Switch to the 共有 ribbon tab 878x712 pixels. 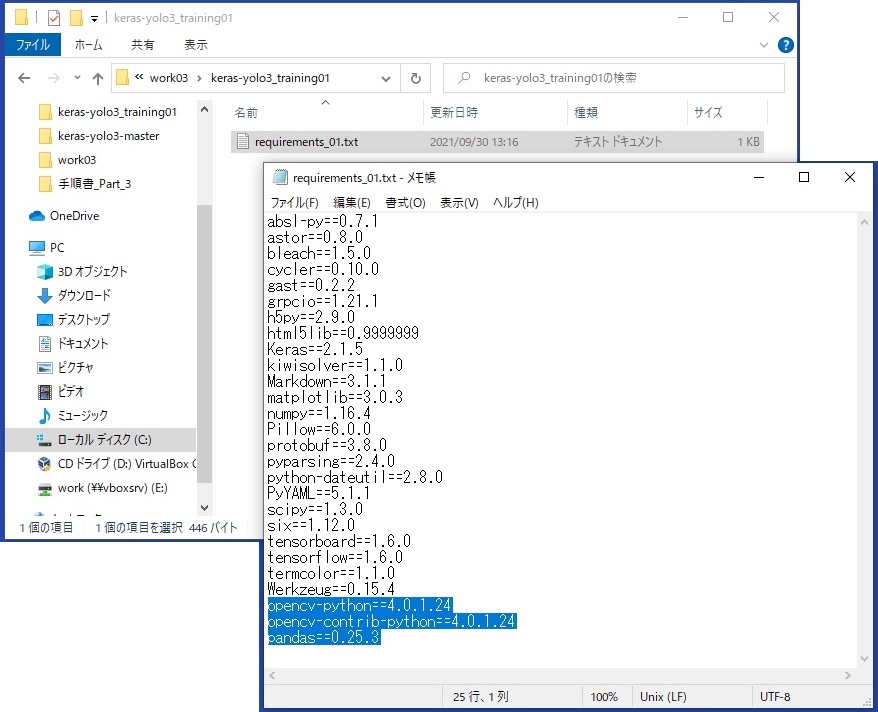point(142,45)
